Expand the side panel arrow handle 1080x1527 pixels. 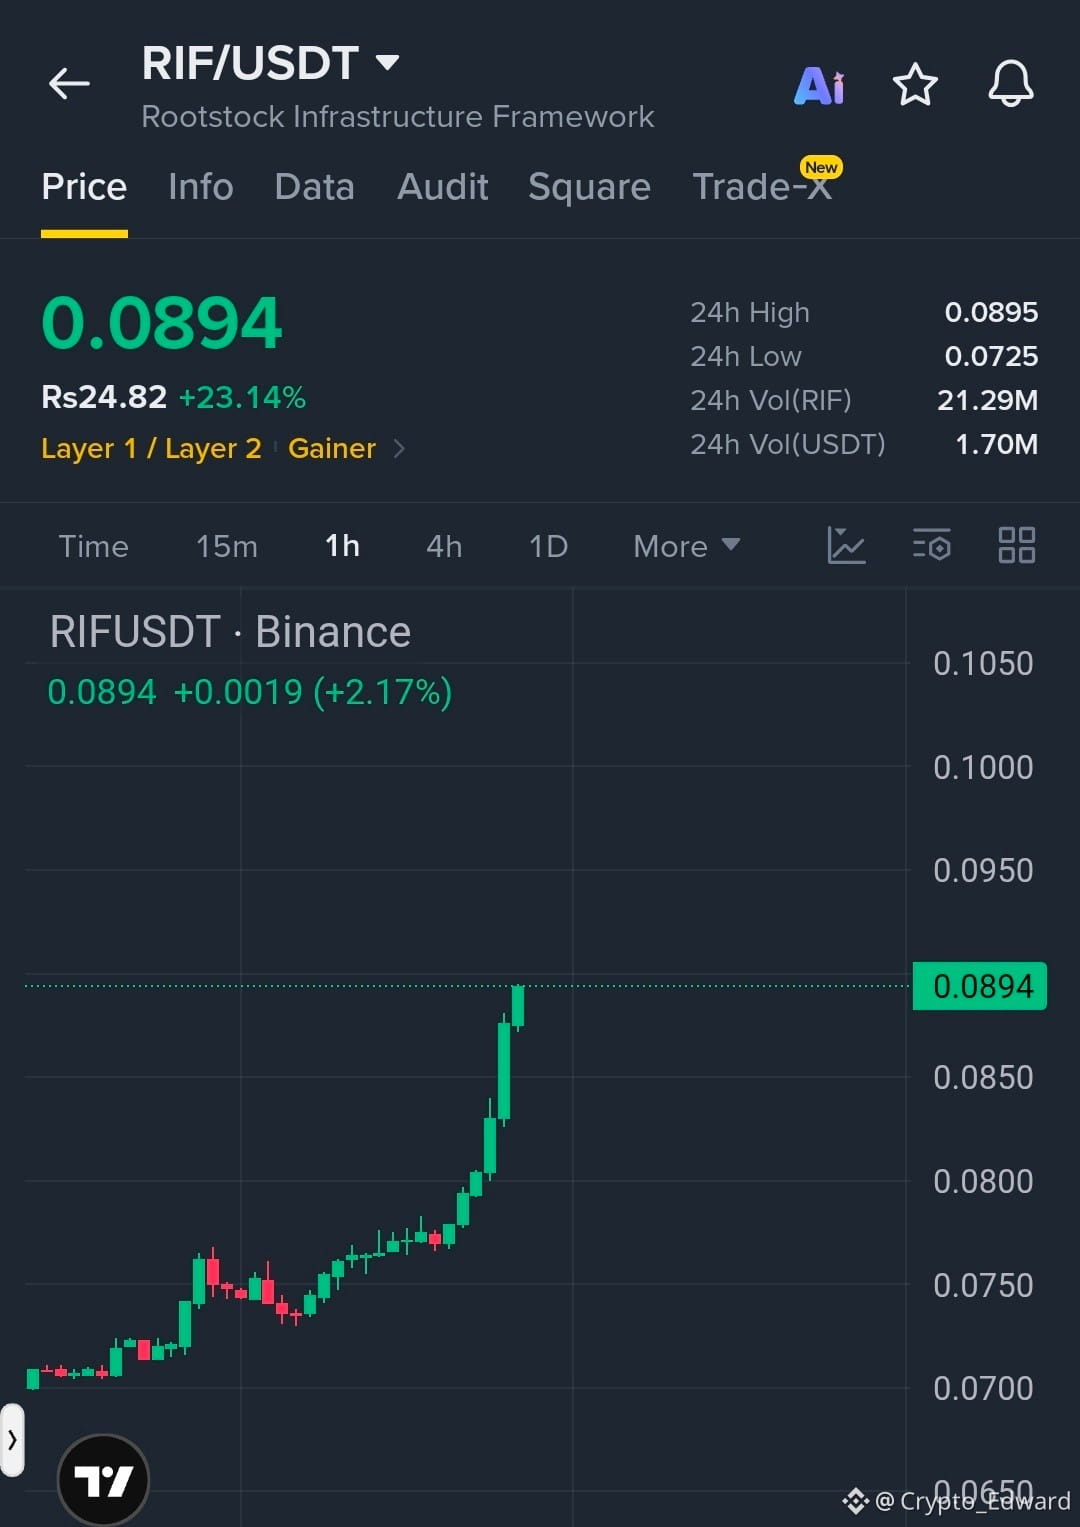(12, 1440)
